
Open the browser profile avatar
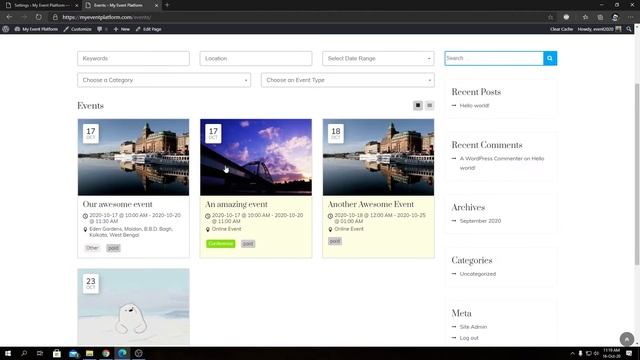tap(615, 17)
